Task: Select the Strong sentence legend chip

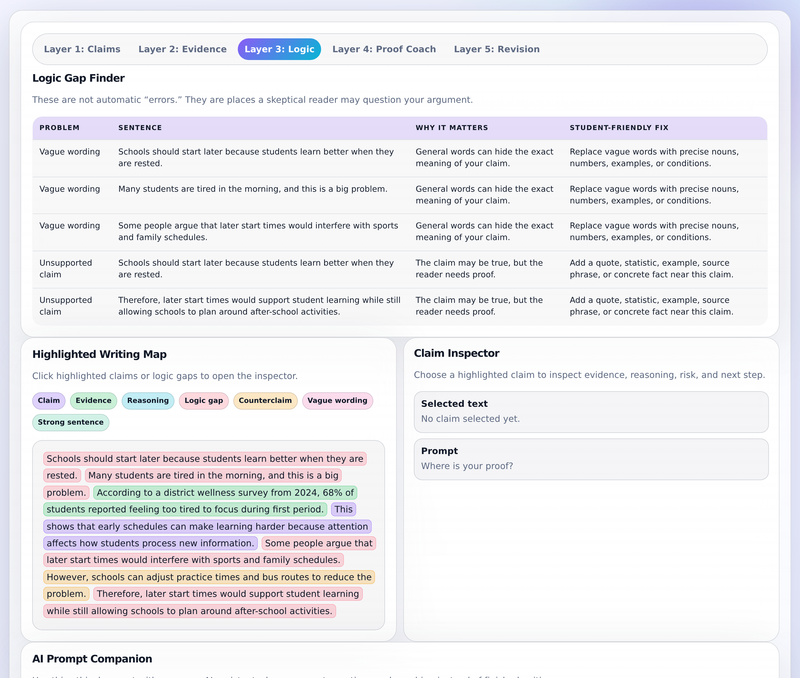Action: tap(70, 422)
